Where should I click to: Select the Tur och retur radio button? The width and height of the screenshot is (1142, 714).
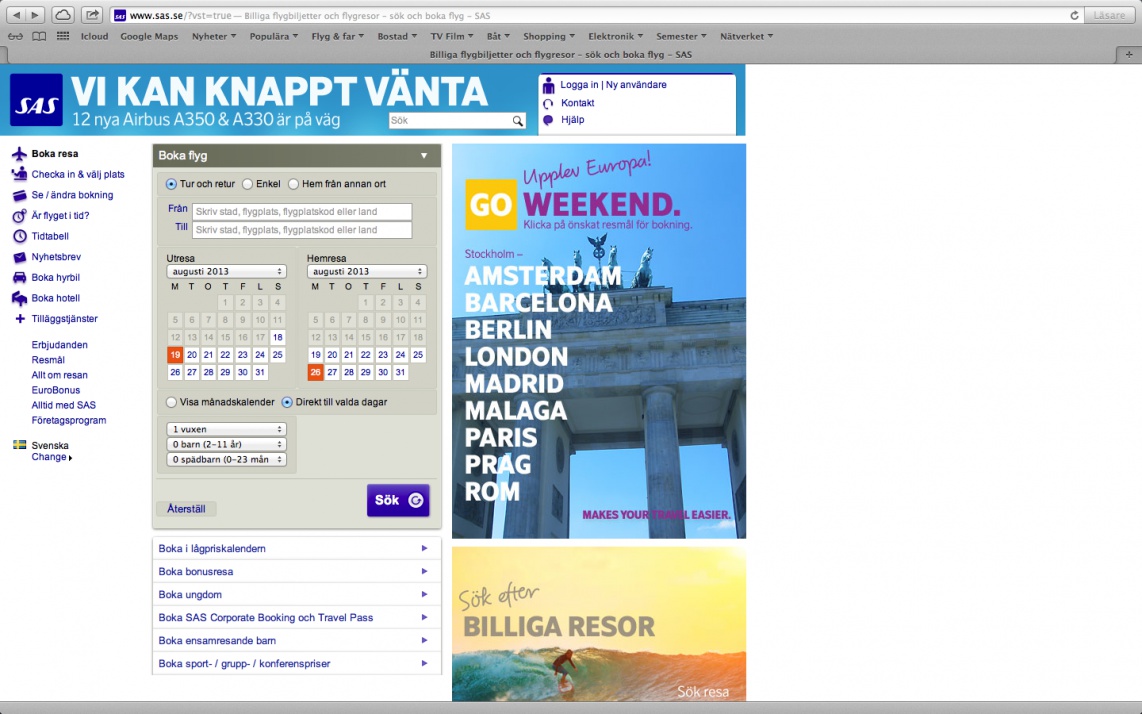pos(171,184)
